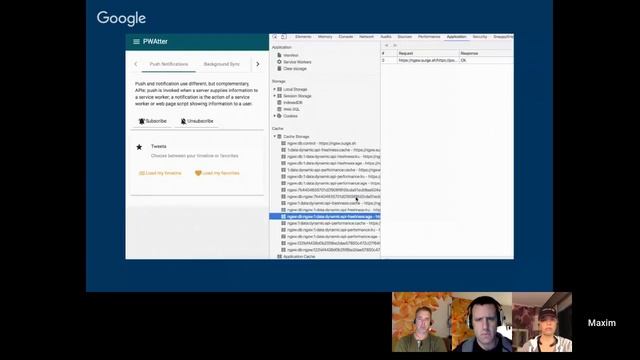The image size is (640, 360).
Task: Switch to the Sources DevTools tab
Action: tap(404, 37)
